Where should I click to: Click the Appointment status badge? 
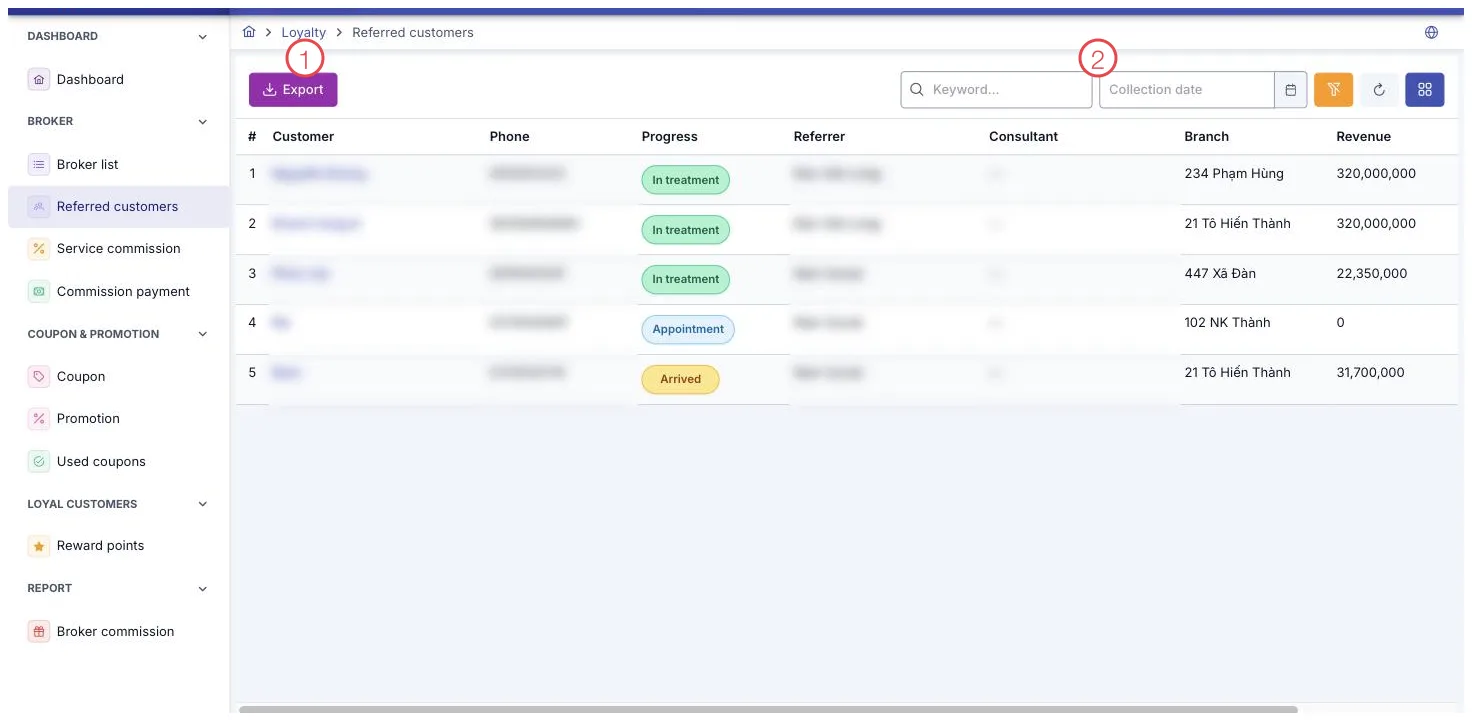pyautogui.click(x=688, y=329)
